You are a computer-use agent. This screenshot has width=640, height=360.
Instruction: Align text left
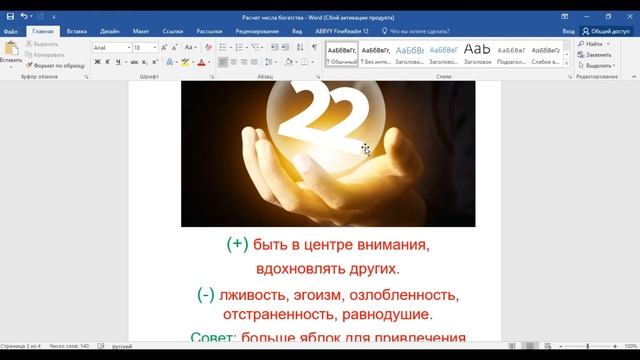coord(223,62)
